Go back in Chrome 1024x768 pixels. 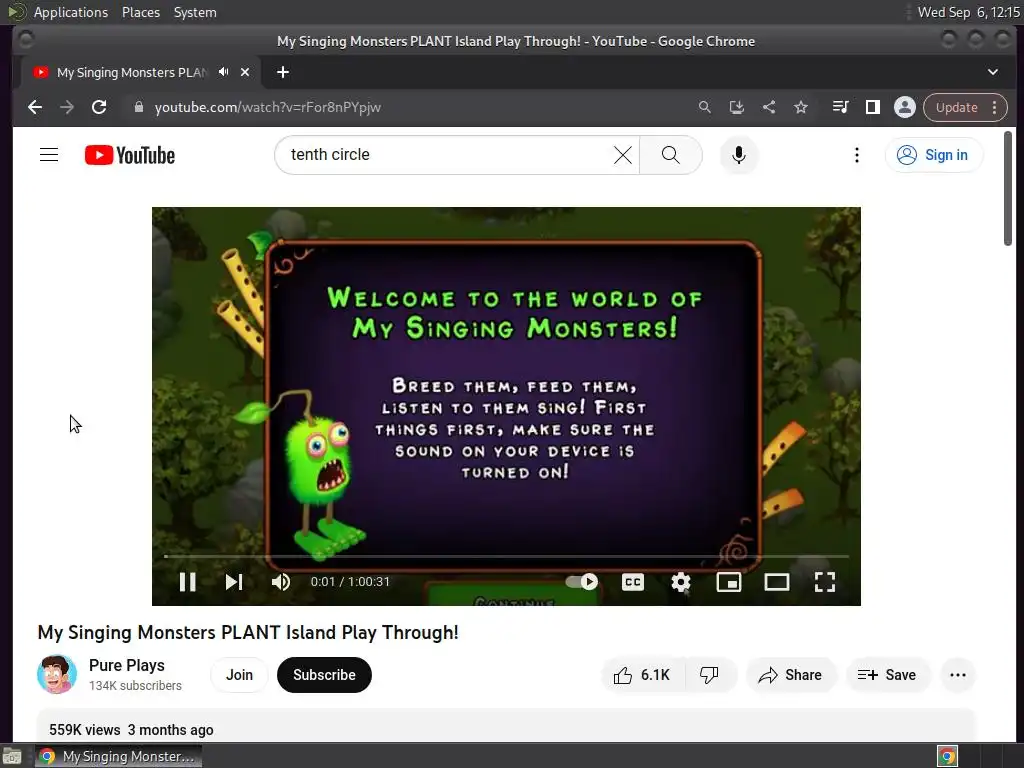[35, 107]
